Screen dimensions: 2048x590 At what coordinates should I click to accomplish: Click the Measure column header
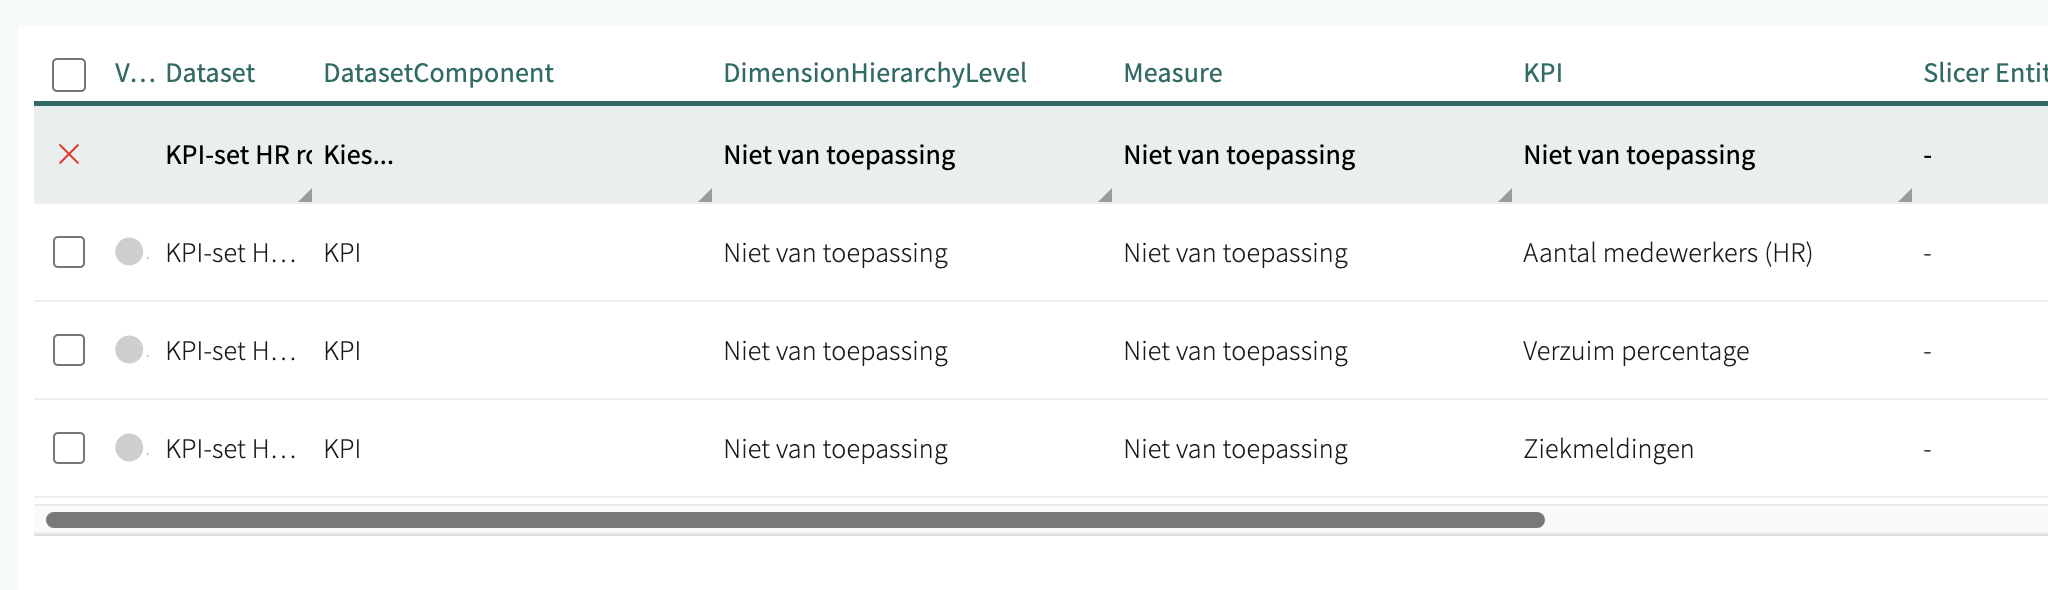pos(1173,73)
